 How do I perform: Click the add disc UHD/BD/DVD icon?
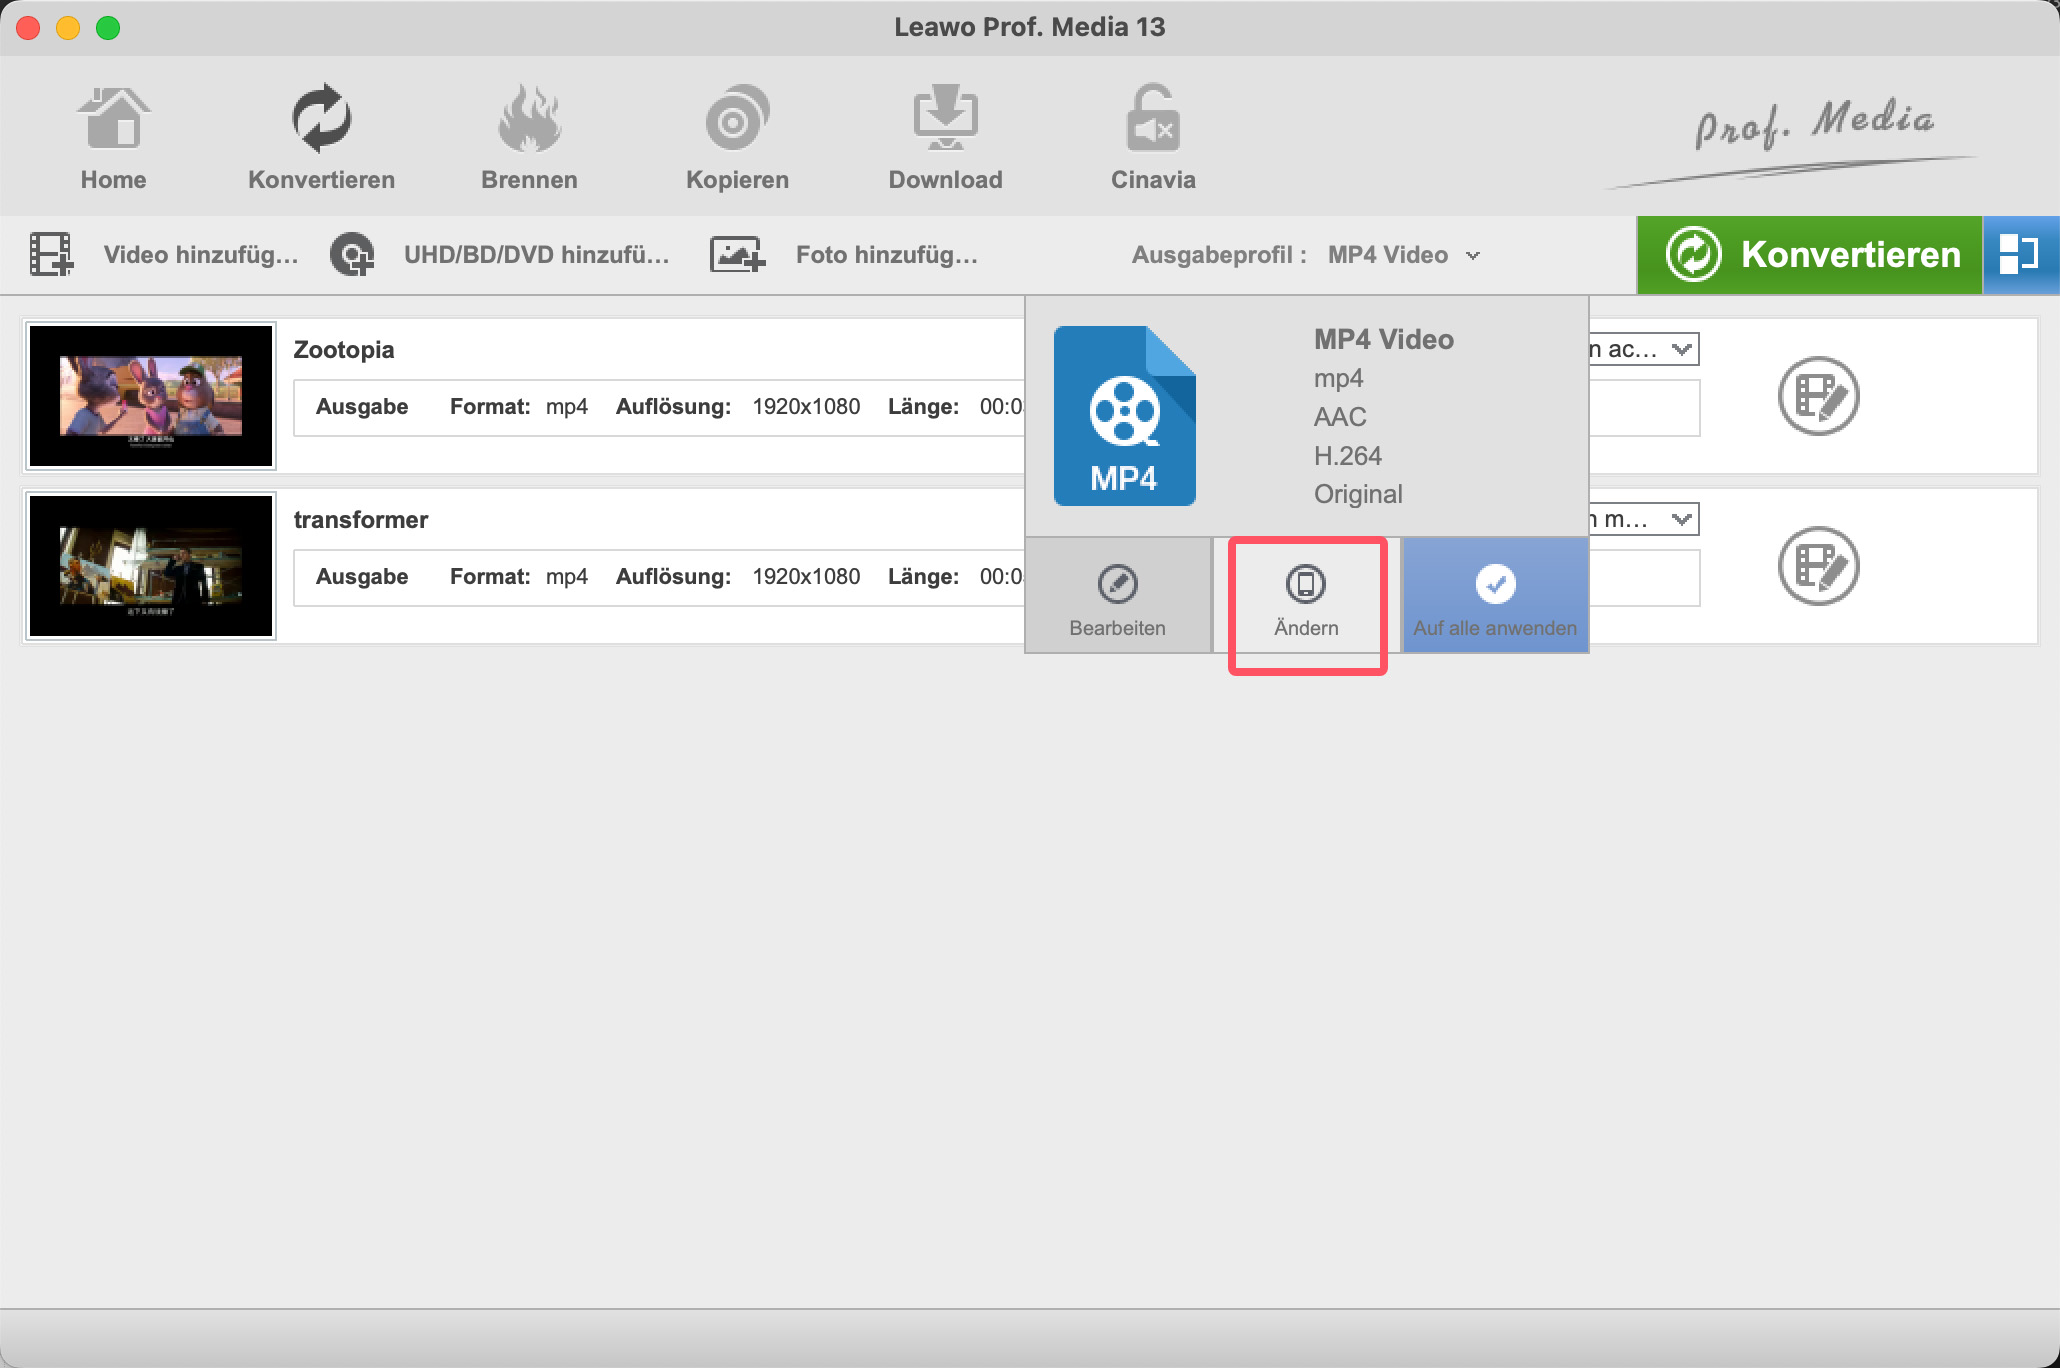coord(352,254)
